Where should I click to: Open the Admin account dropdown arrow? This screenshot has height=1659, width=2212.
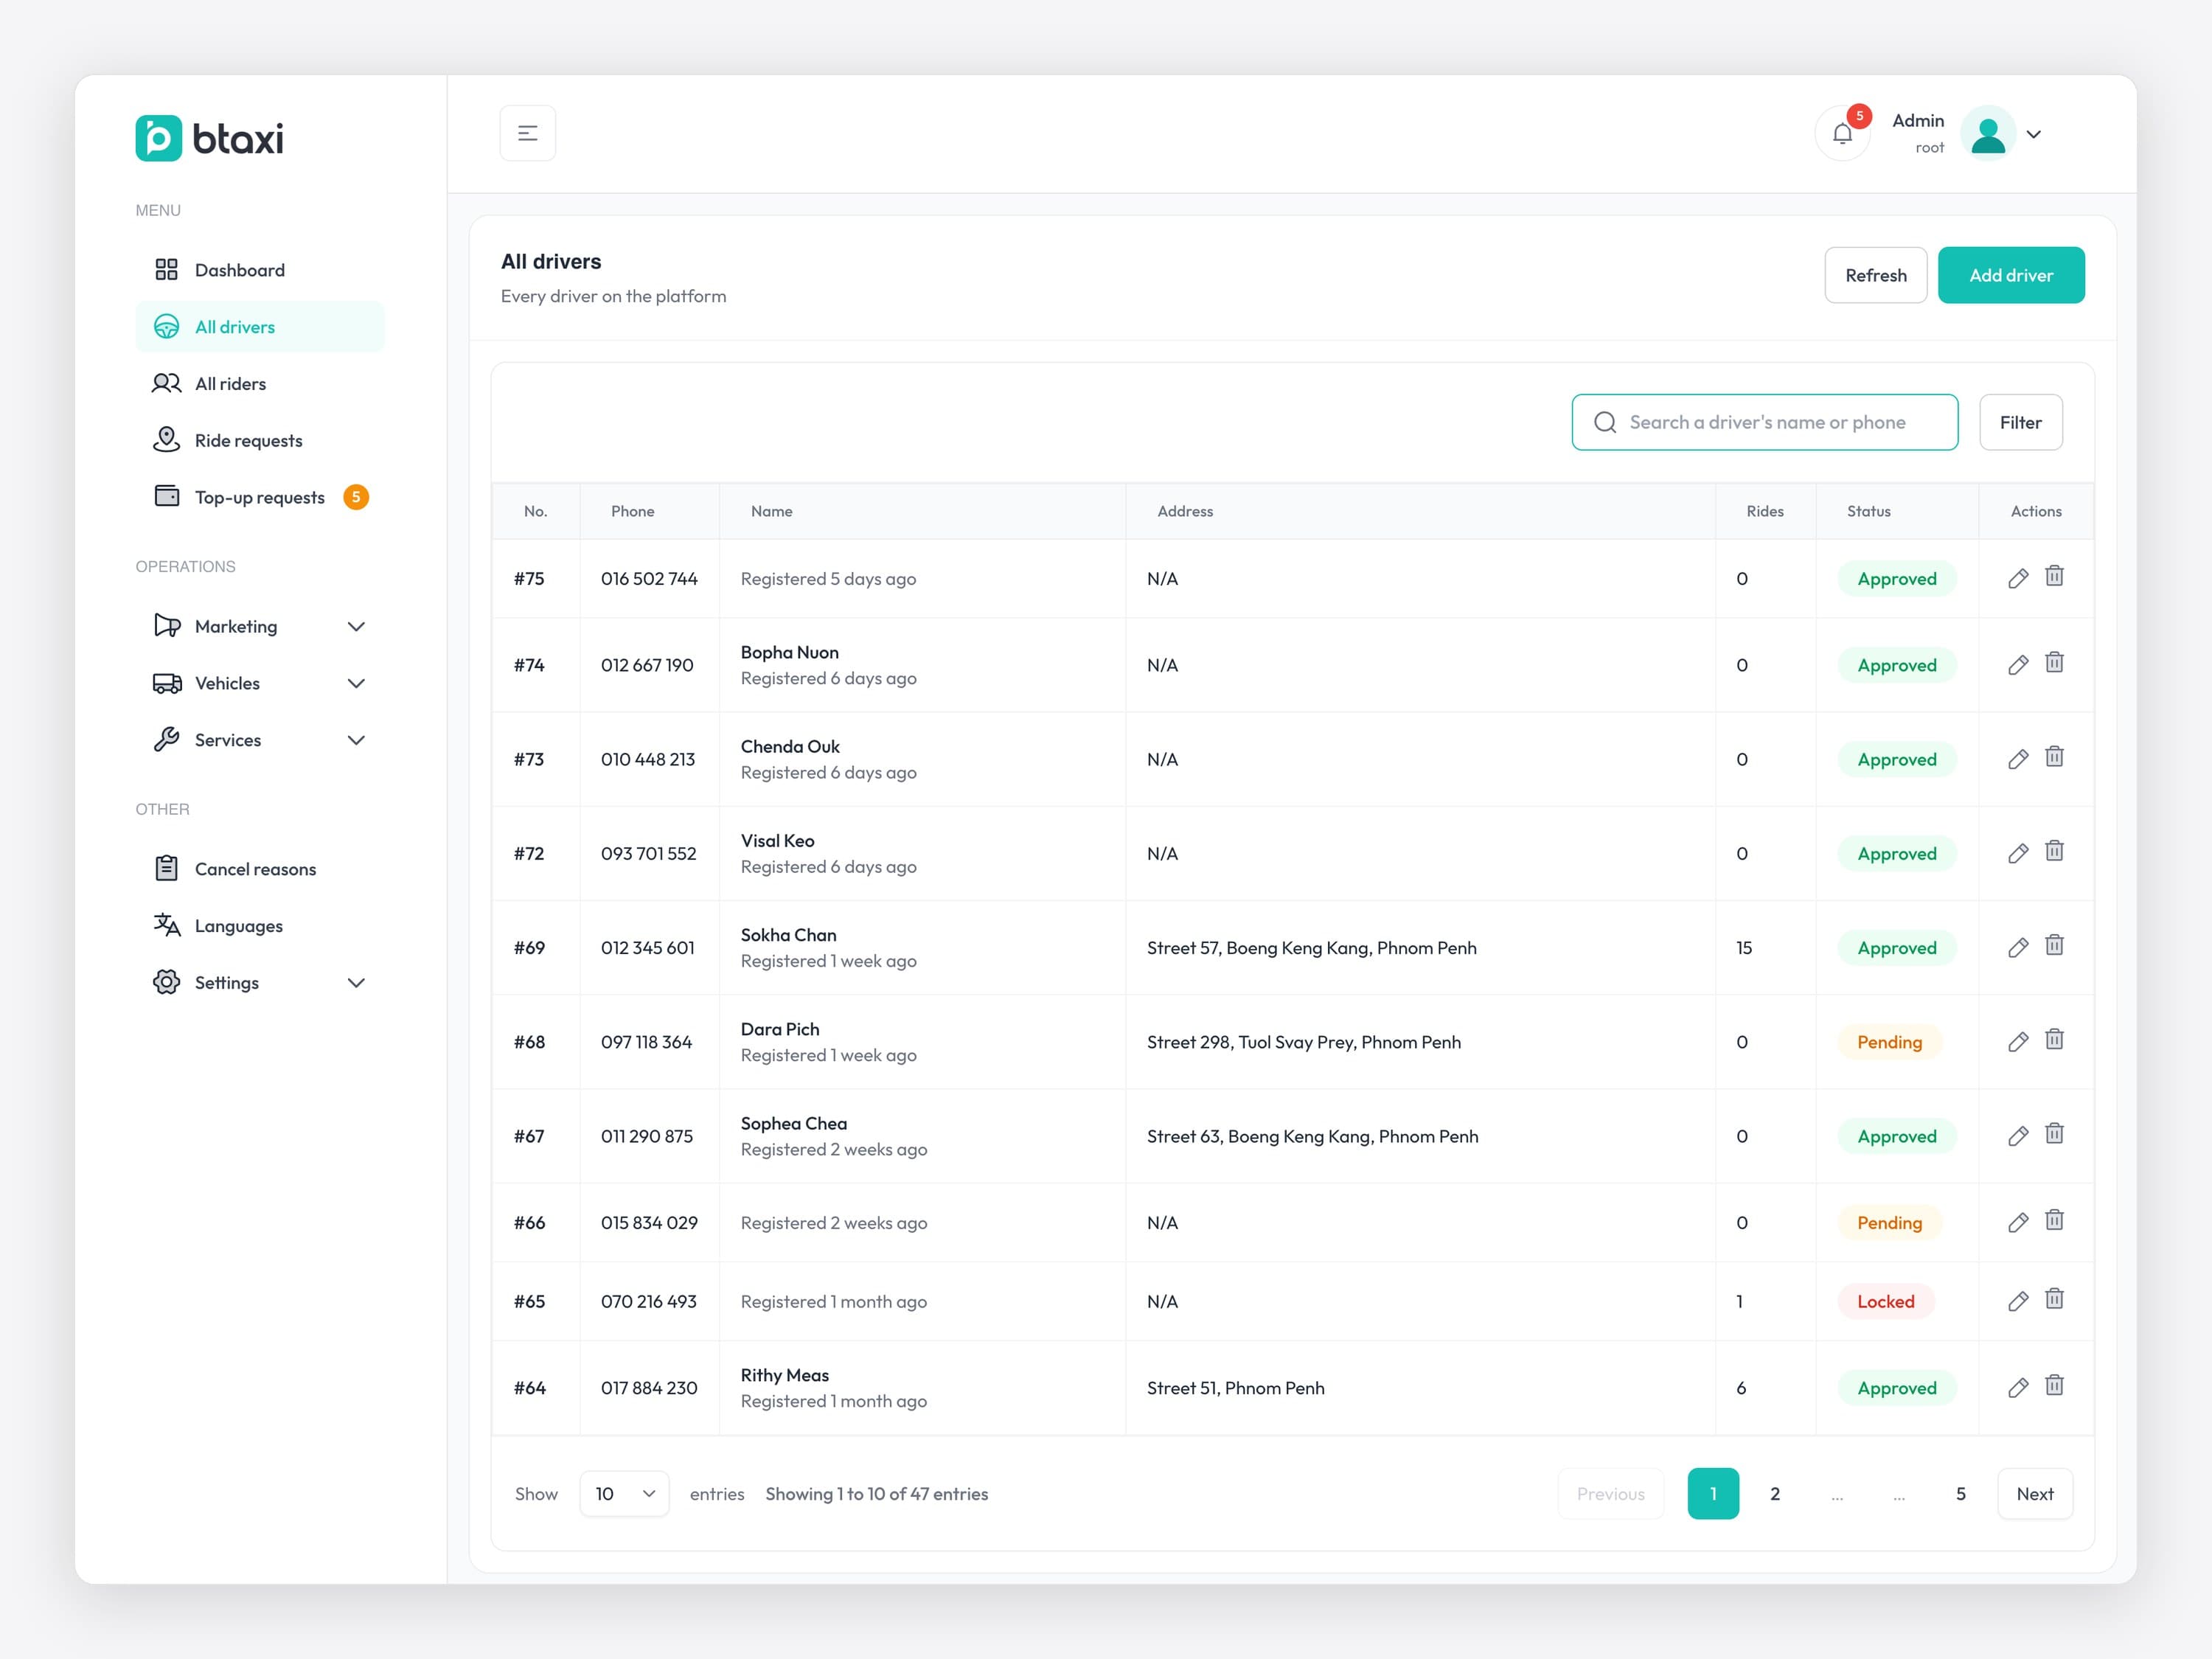point(2034,134)
